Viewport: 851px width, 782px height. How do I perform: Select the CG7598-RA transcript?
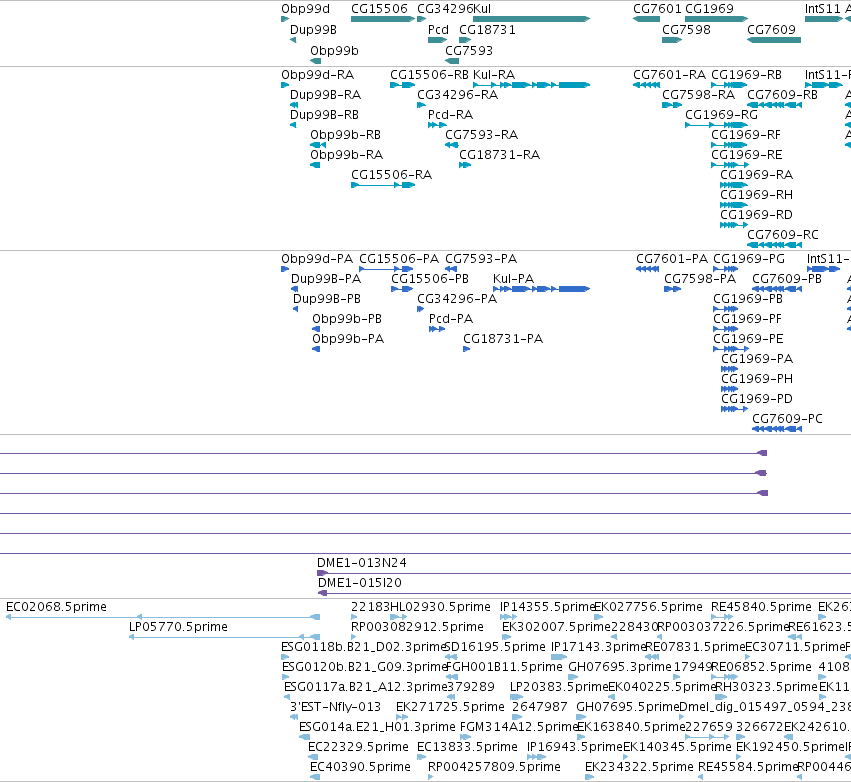[x=672, y=105]
